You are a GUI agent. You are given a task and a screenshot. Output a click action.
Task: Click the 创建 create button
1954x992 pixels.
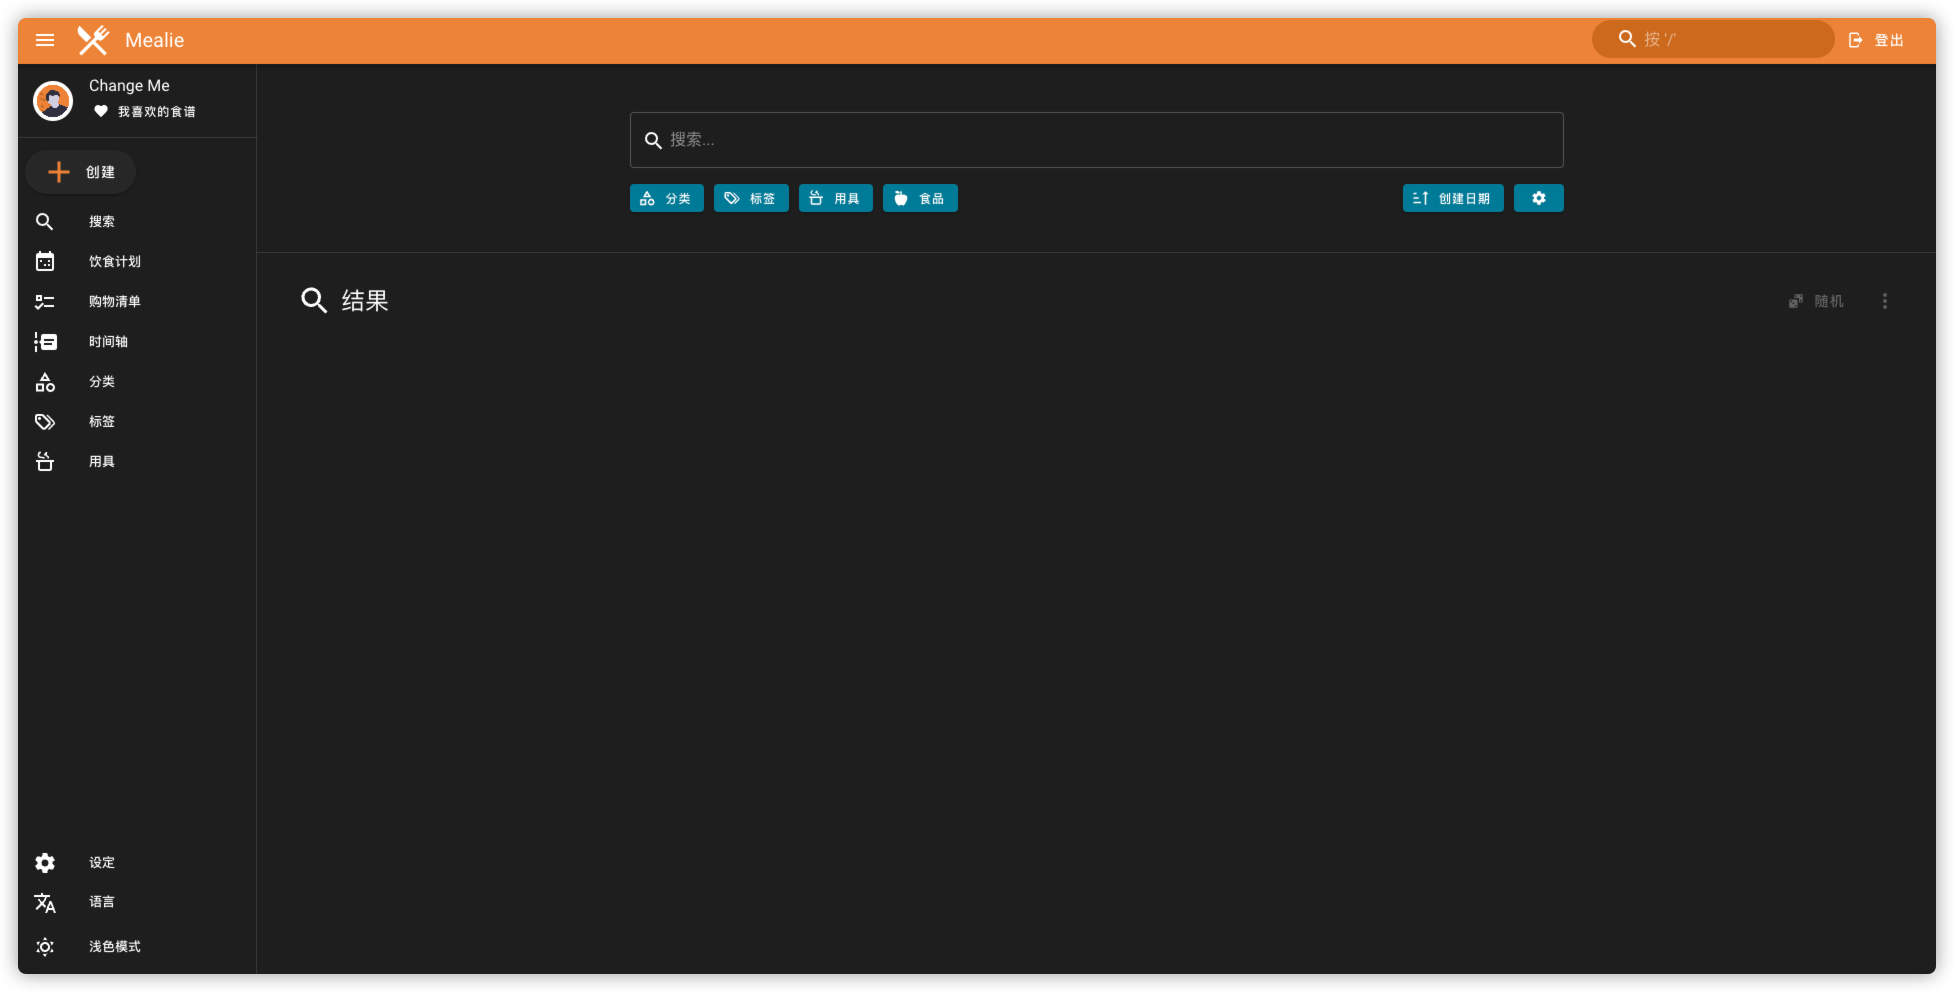[81, 172]
